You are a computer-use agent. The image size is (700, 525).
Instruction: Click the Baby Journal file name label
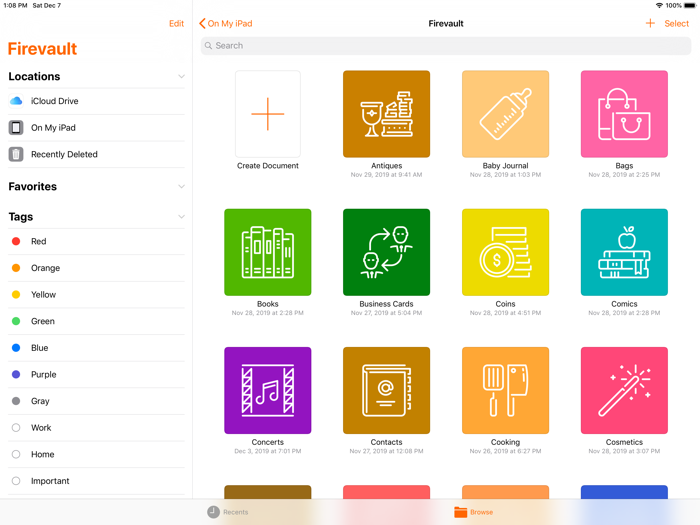click(x=505, y=166)
